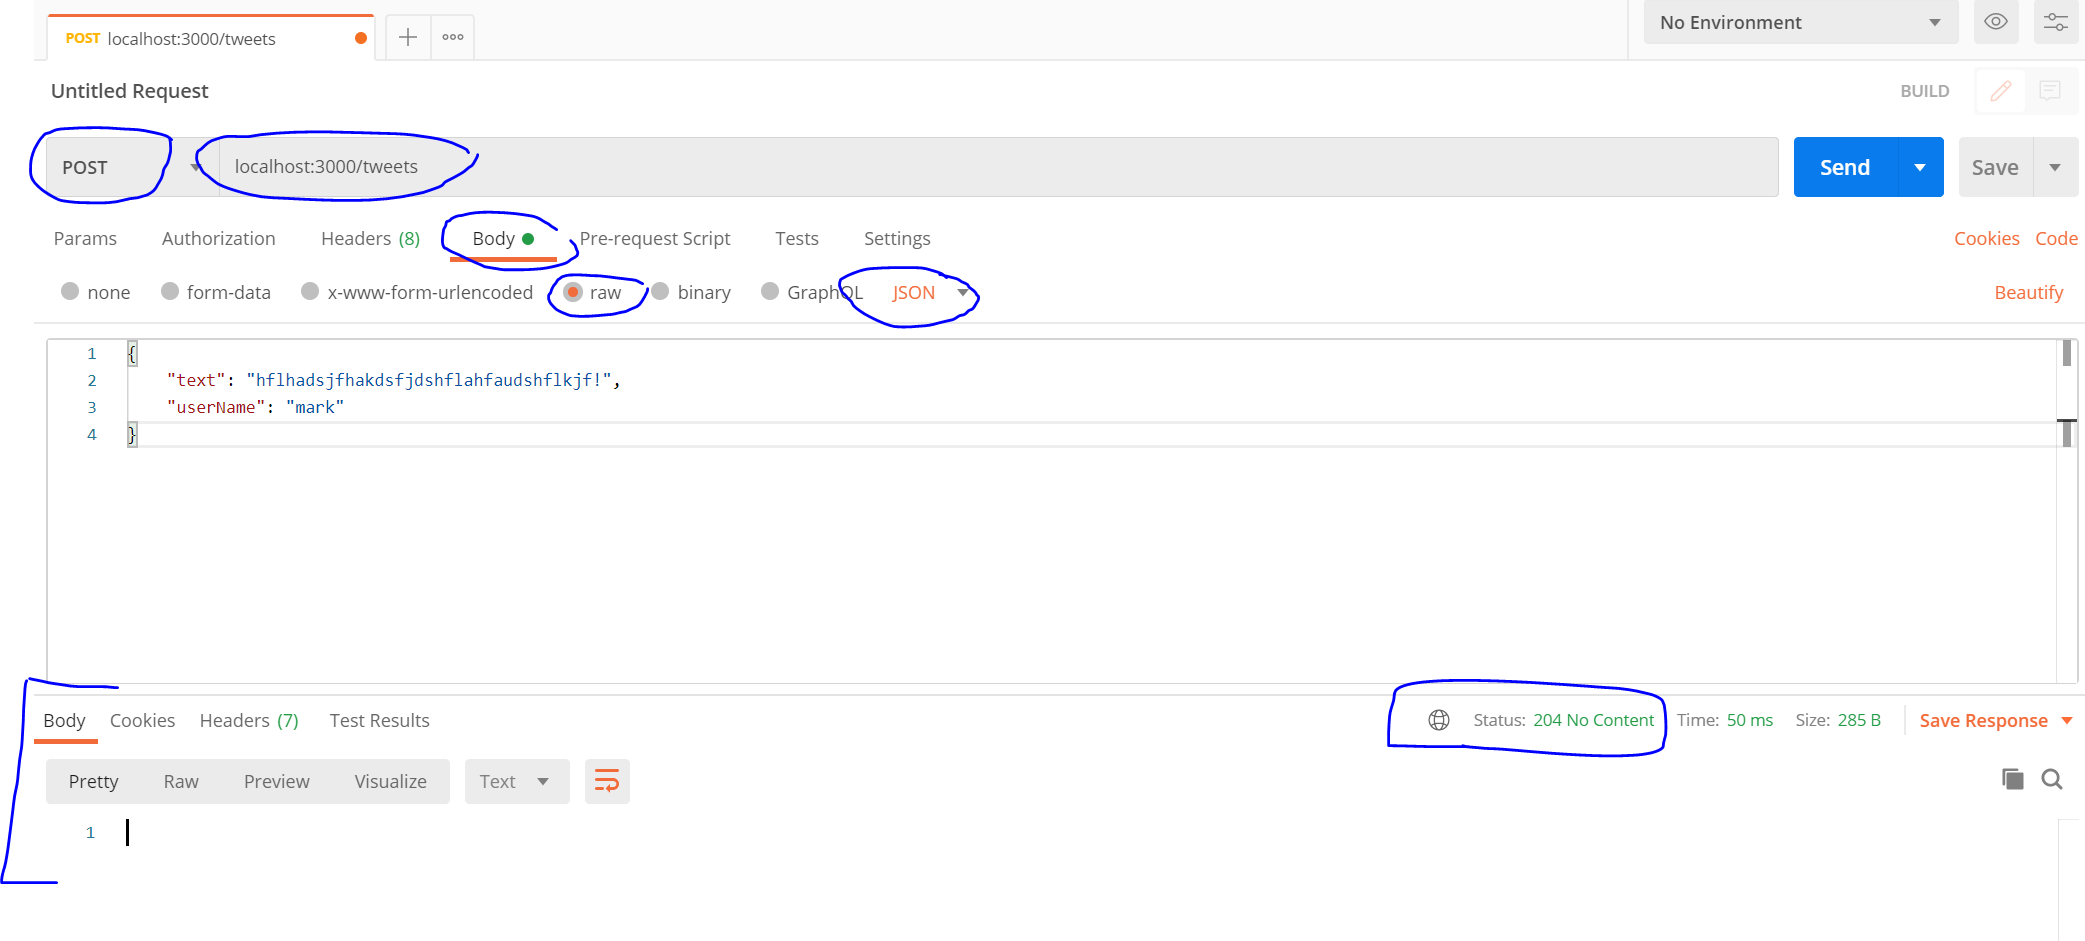Viewport: 2085px width, 941px height.
Task: Choose the binary body type radio
Action: [691, 292]
